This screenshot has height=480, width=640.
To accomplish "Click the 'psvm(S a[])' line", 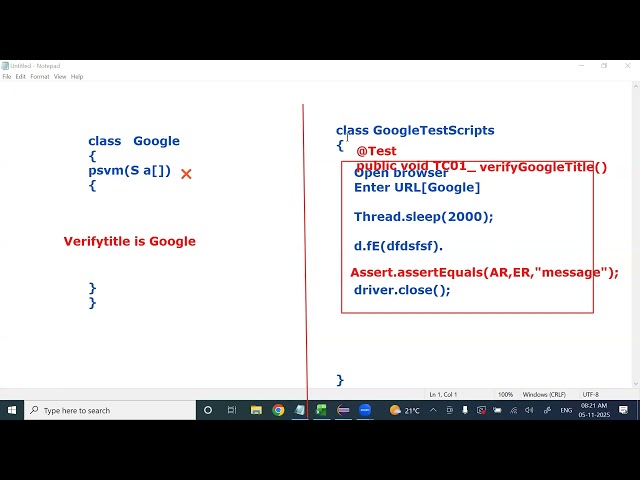I will click(129, 170).
